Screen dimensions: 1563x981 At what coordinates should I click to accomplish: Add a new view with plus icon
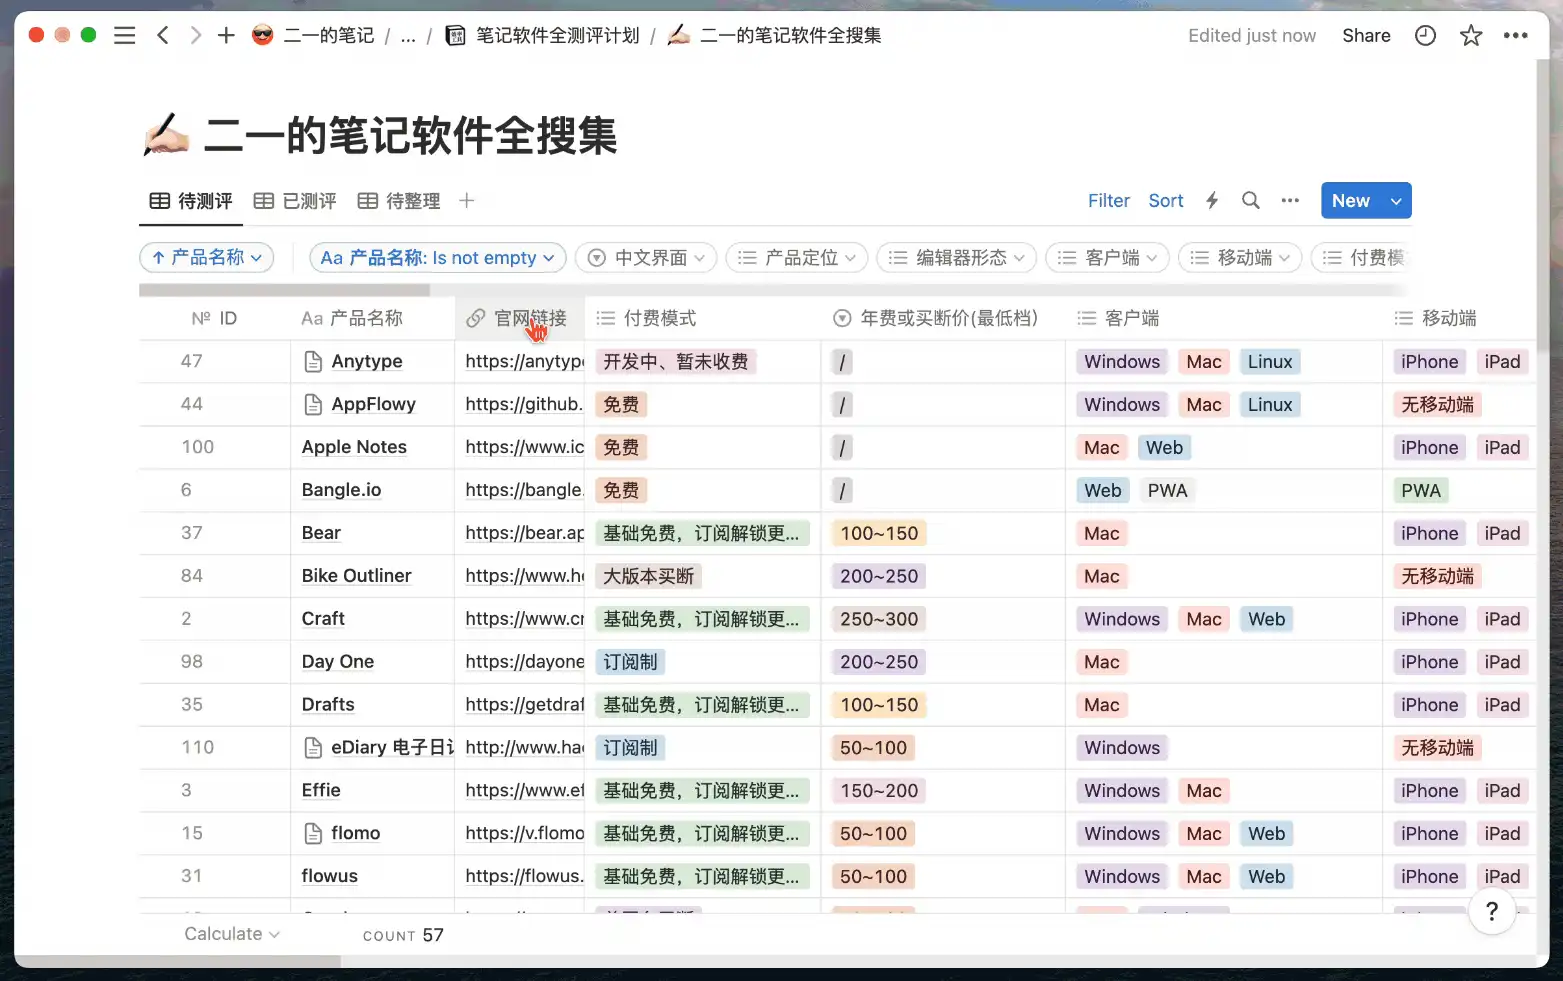pyautogui.click(x=466, y=201)
